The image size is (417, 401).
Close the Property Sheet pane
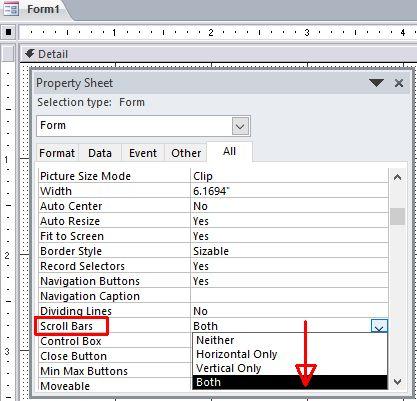click(399, 83)
